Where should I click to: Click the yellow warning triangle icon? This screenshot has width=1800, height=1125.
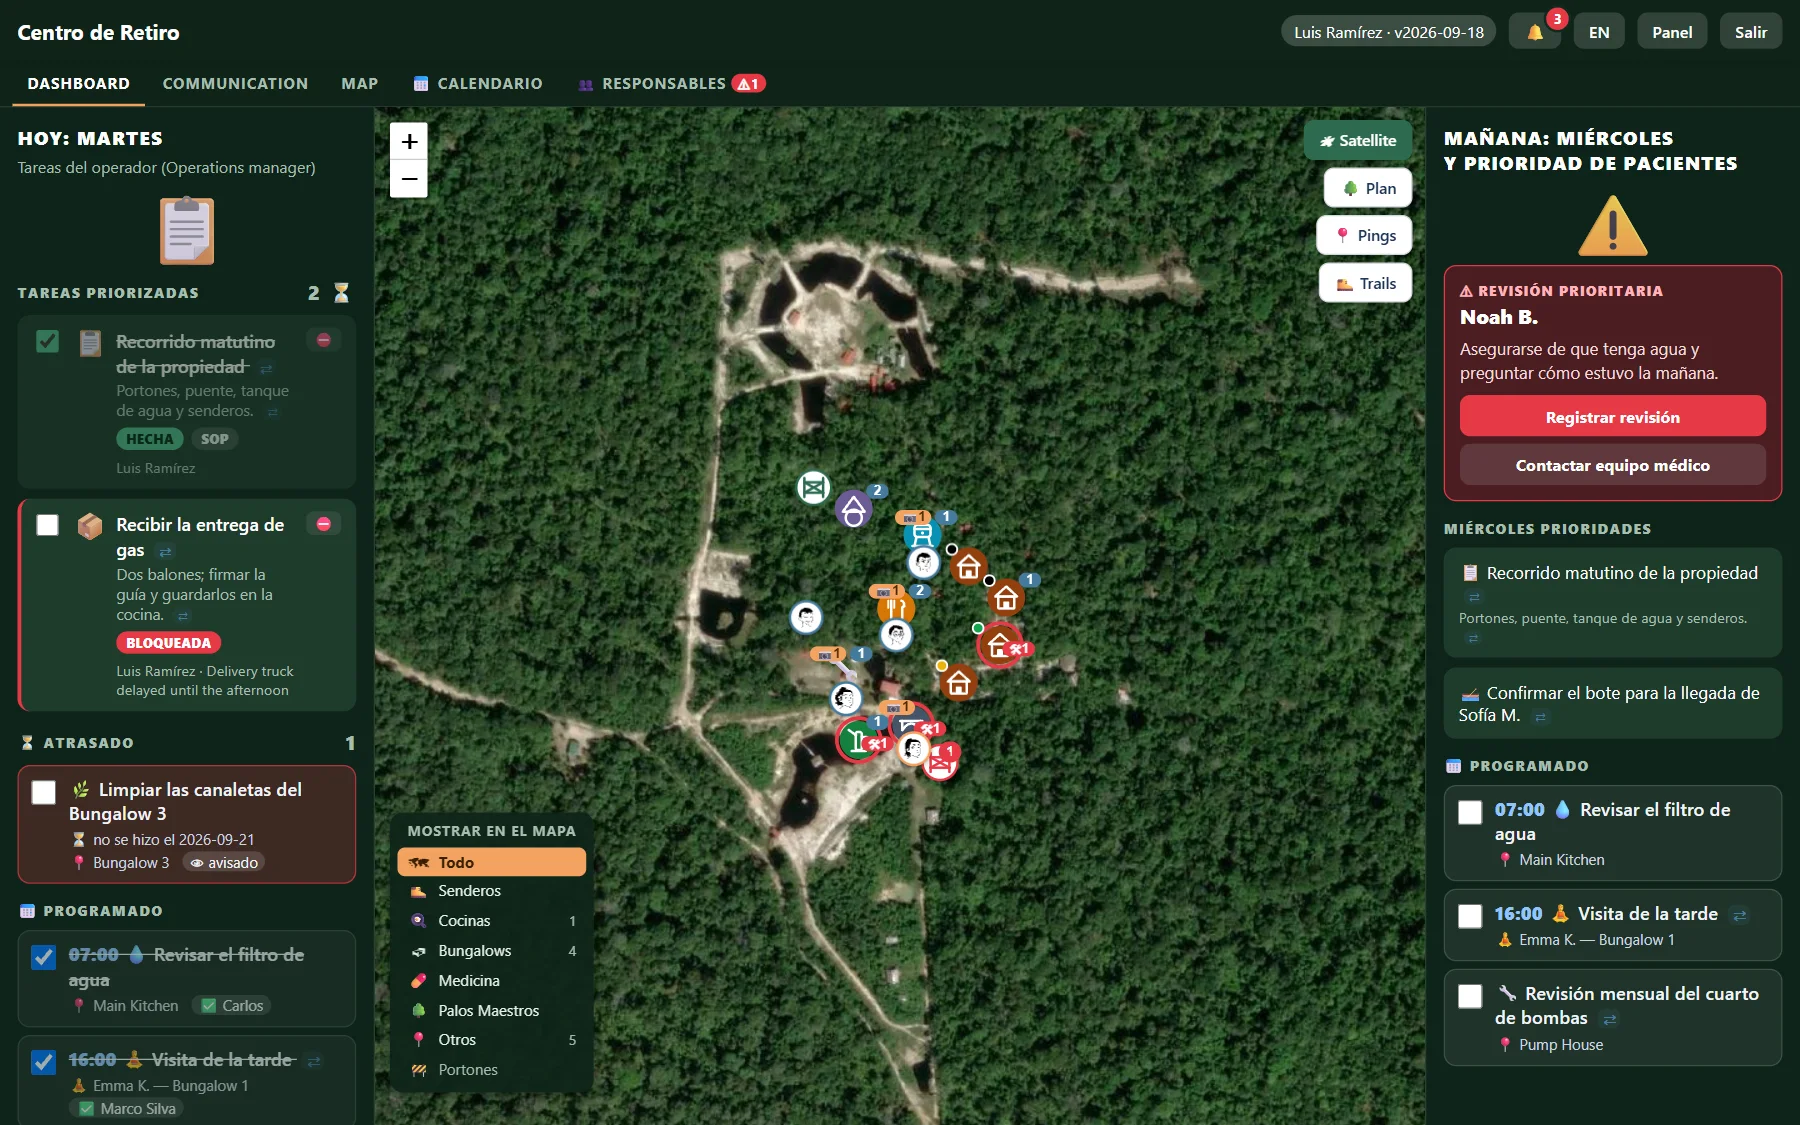point(1612,226)
